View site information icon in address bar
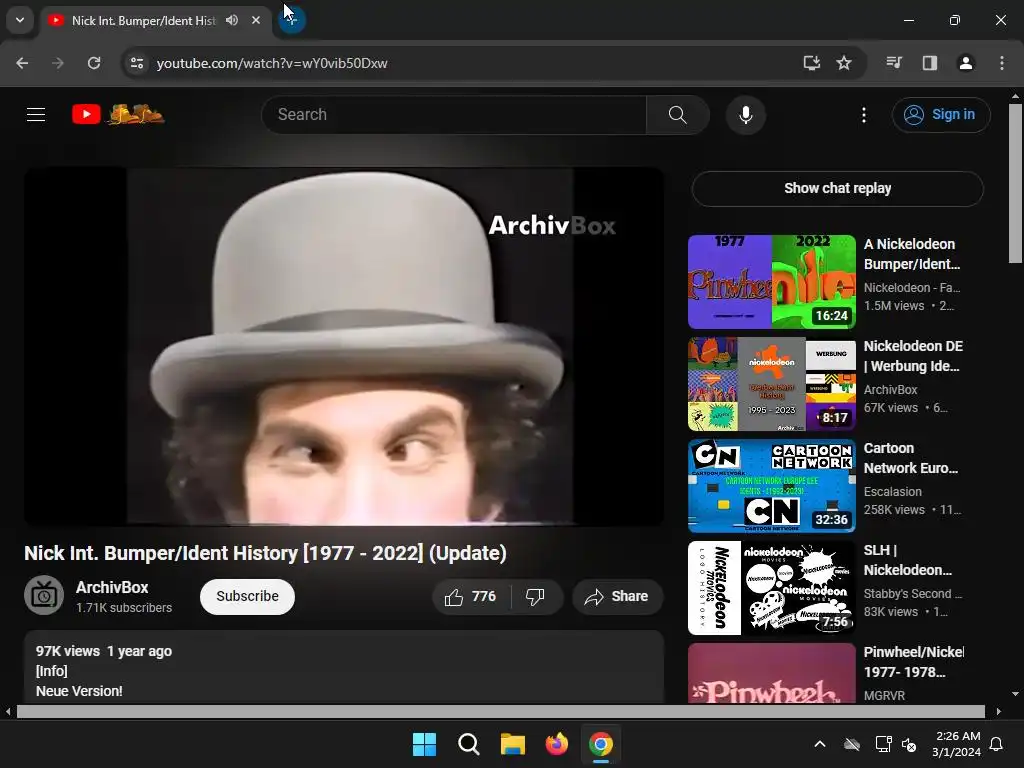The height and width of the screenshot is (768, 1024). pos(137,63)
